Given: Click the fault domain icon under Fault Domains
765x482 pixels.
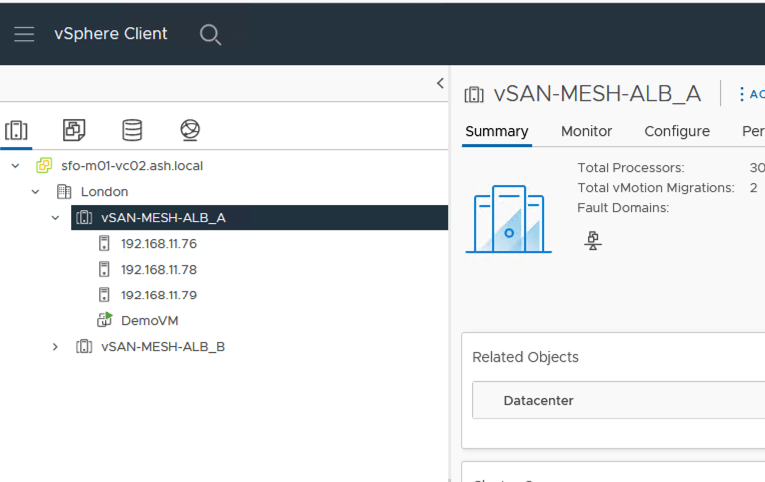Looking at the screenshot, I should tap(593, 241).
